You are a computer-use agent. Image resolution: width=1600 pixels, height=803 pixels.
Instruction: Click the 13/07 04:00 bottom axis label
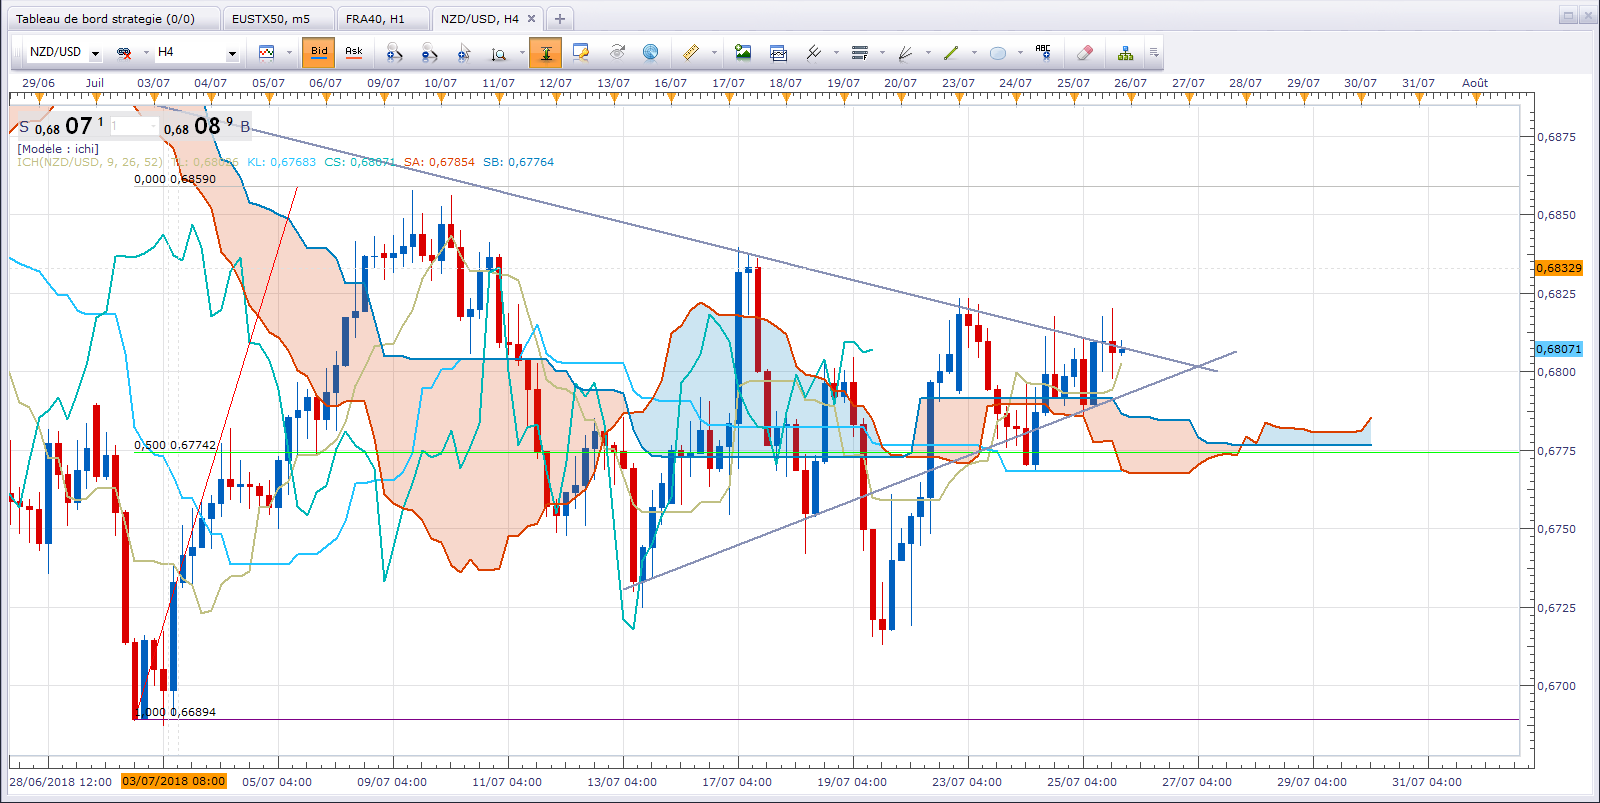point(622,782)
